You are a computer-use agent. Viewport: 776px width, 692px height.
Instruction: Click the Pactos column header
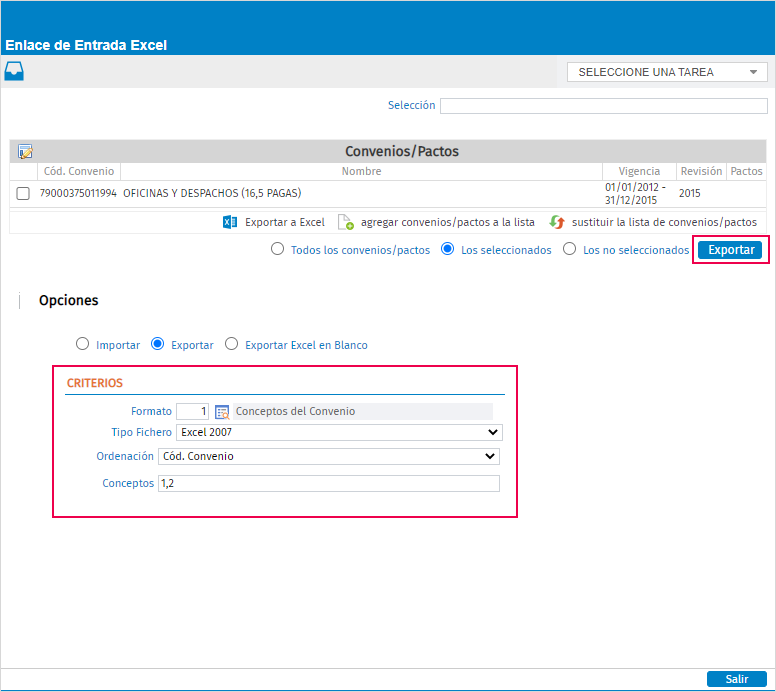746,171
